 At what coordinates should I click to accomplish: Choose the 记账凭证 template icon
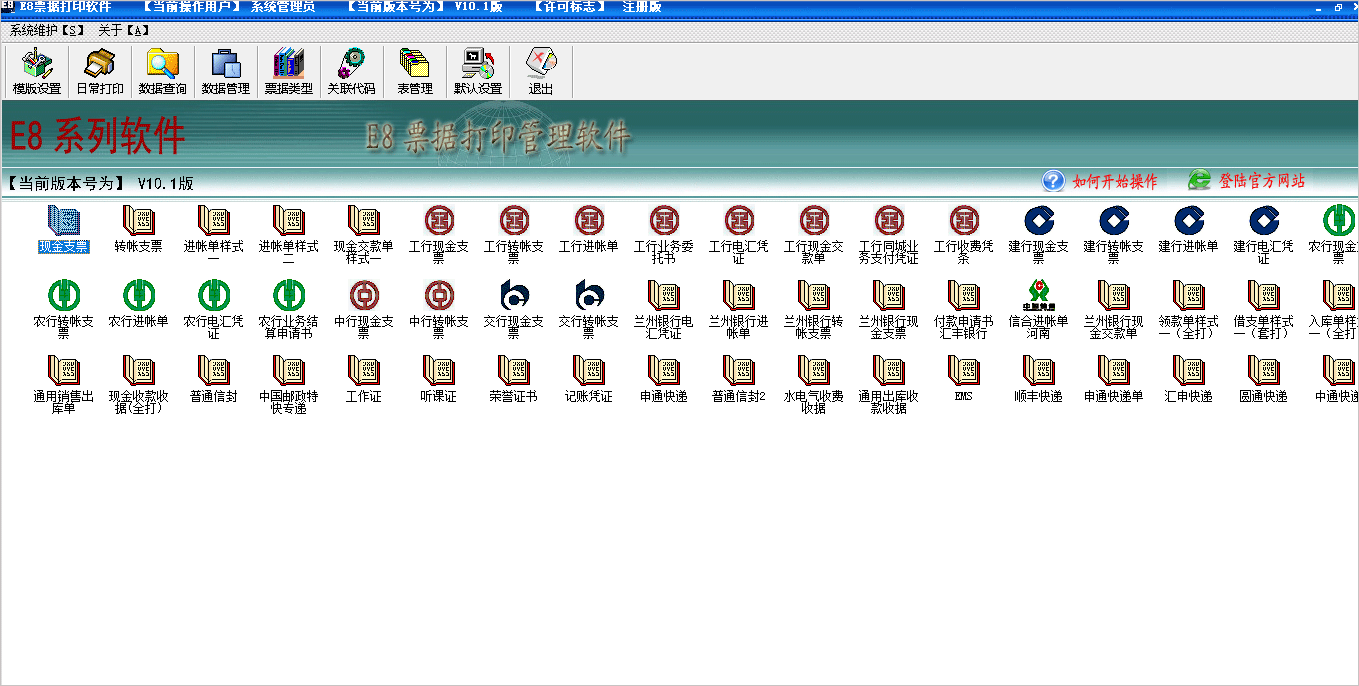click(x=588, y=379)
